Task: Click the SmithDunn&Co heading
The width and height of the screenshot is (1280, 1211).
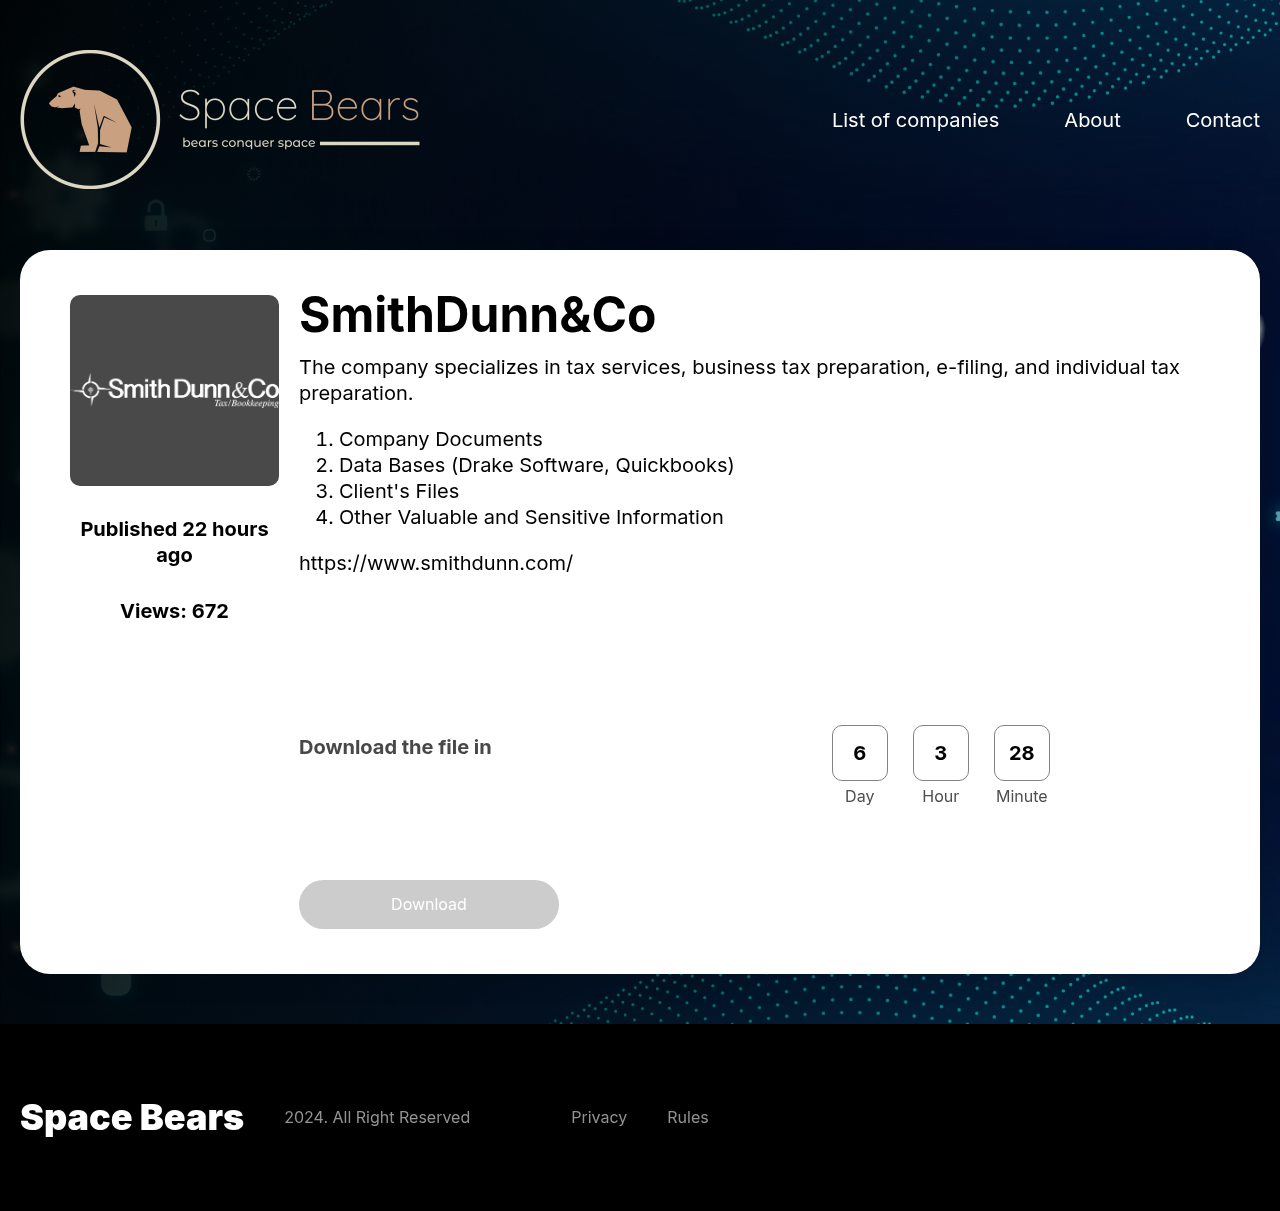Action: 477,315
